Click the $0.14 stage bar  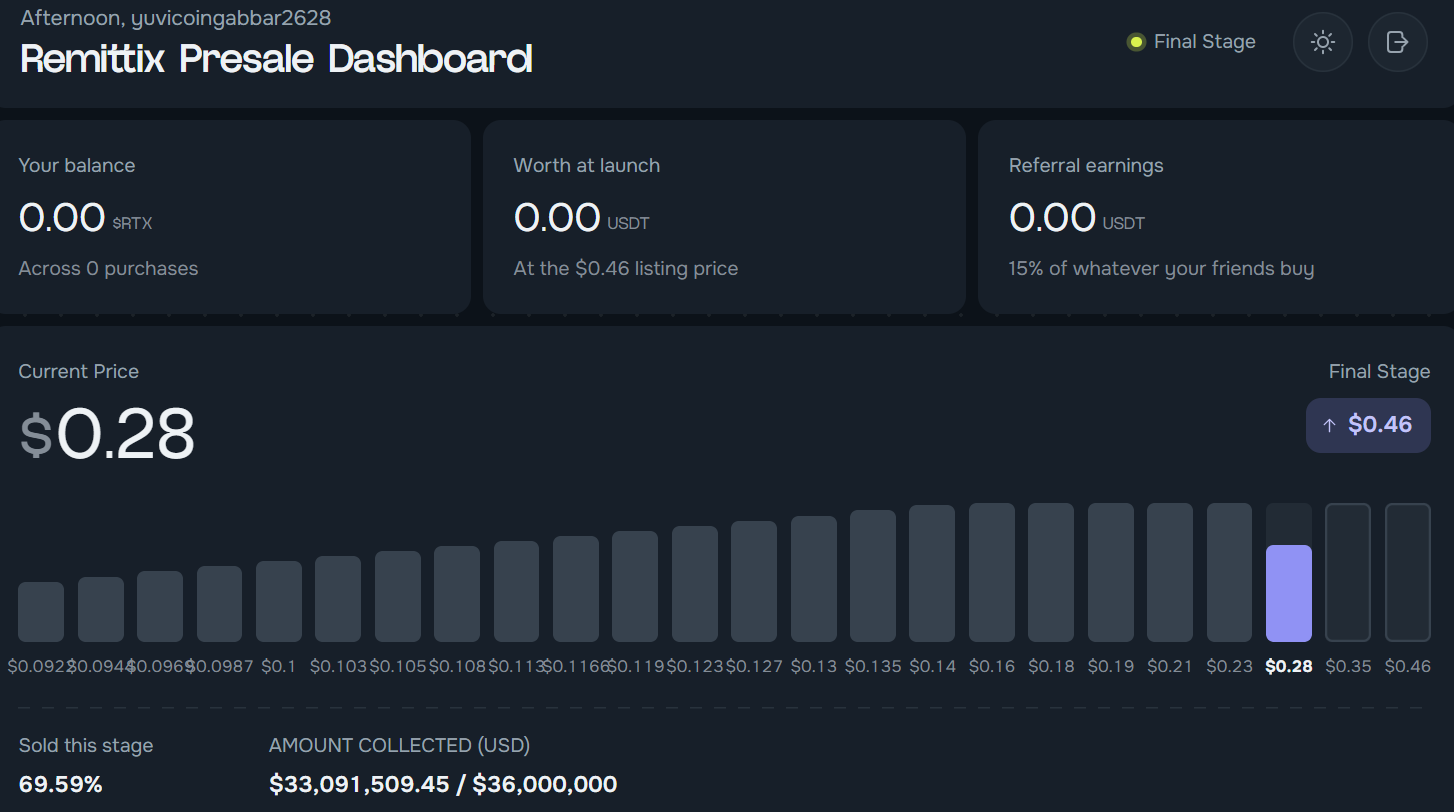point(932,573)
